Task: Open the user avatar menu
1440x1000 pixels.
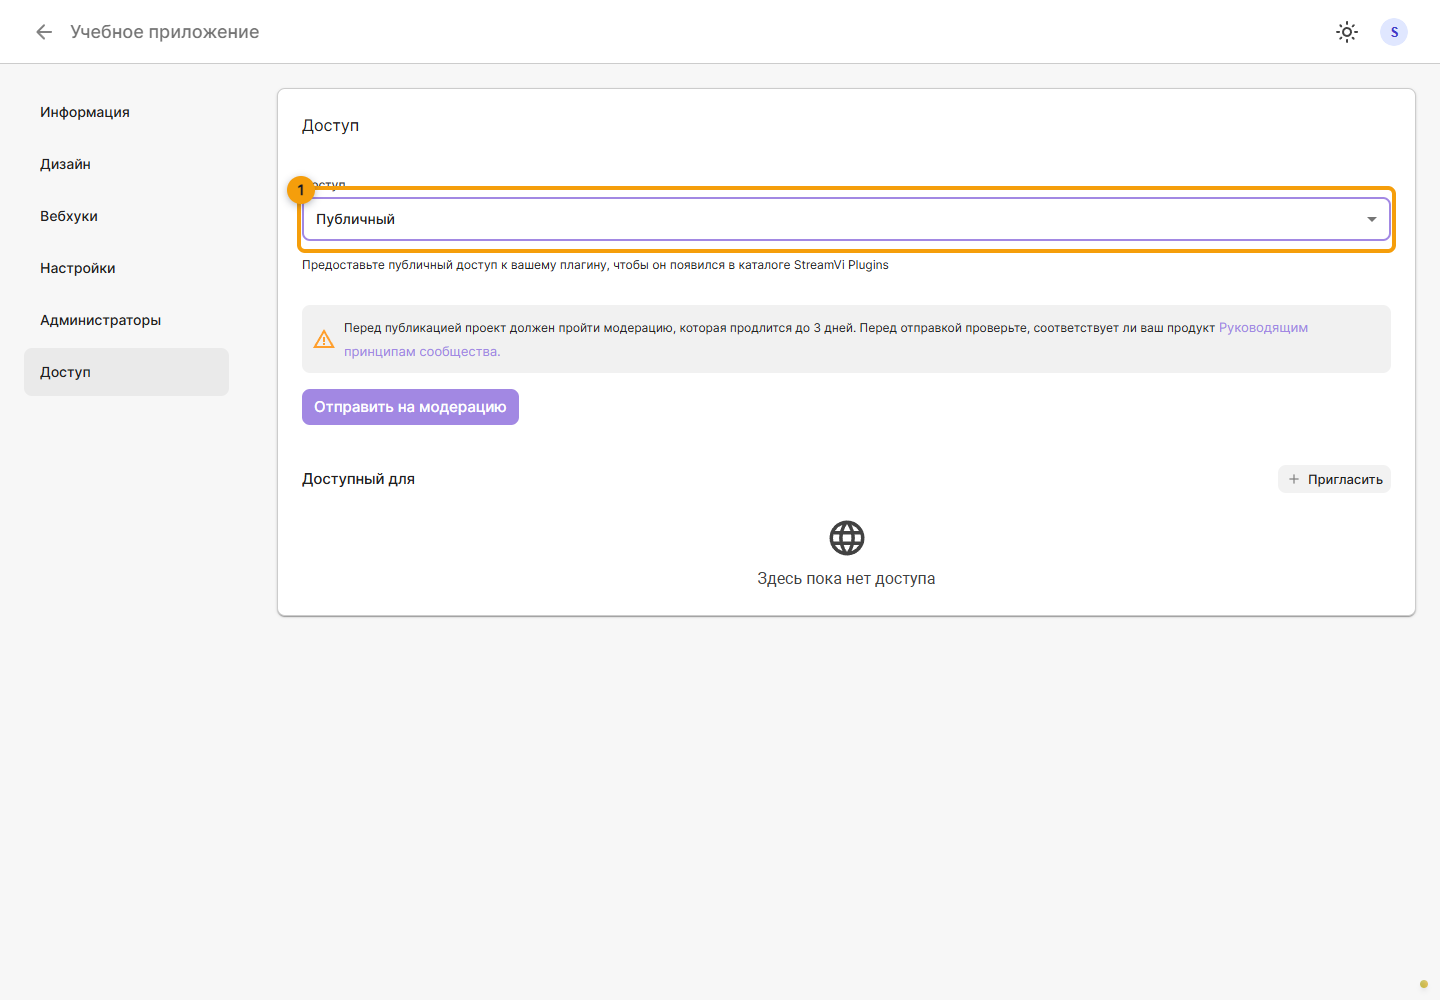Action: (x=1394, y=32)
